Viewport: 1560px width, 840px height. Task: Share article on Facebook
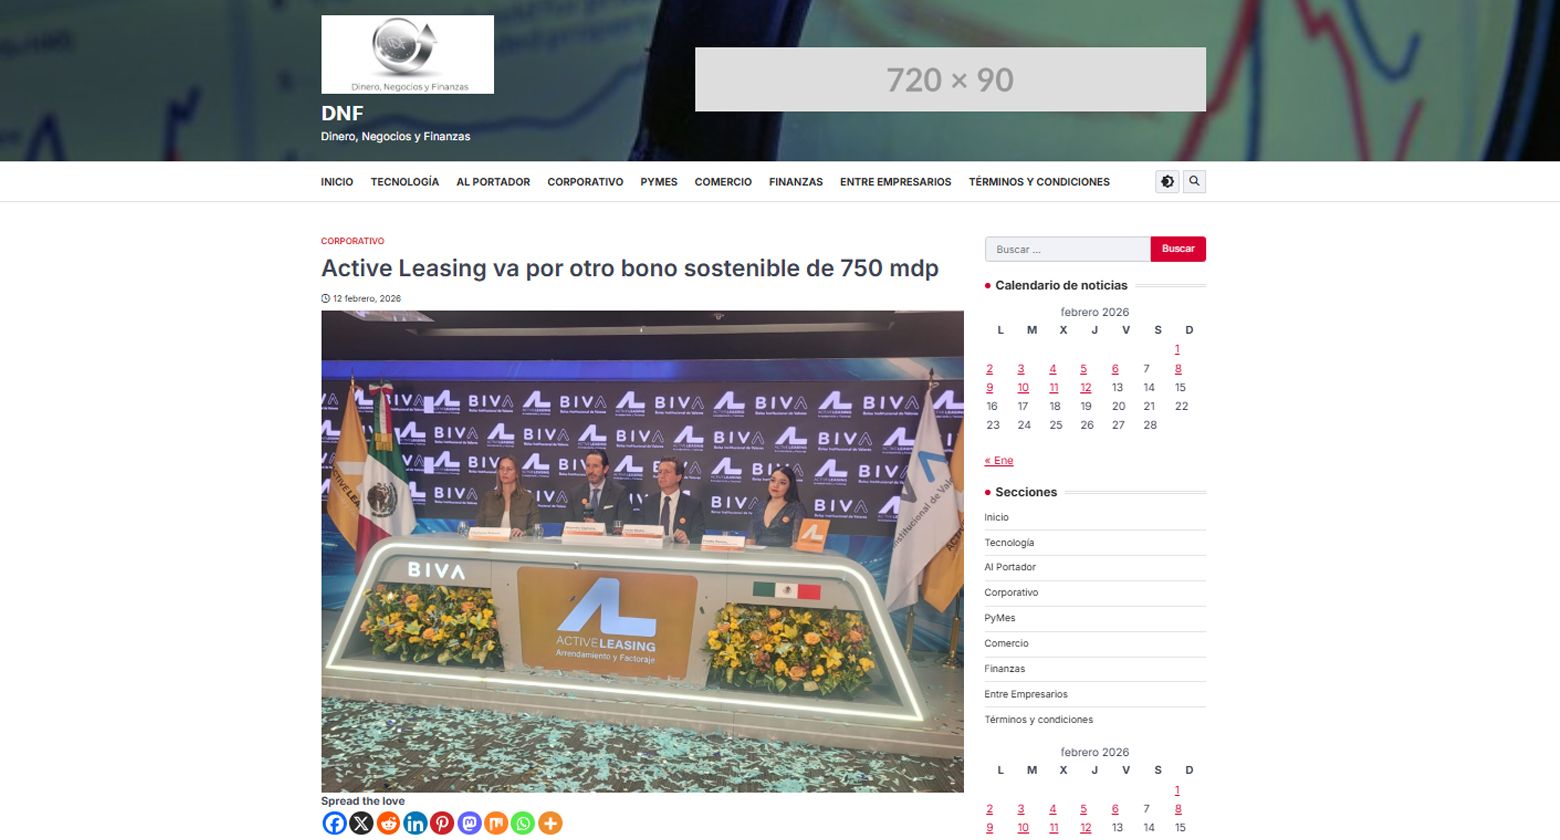(334, 823)
